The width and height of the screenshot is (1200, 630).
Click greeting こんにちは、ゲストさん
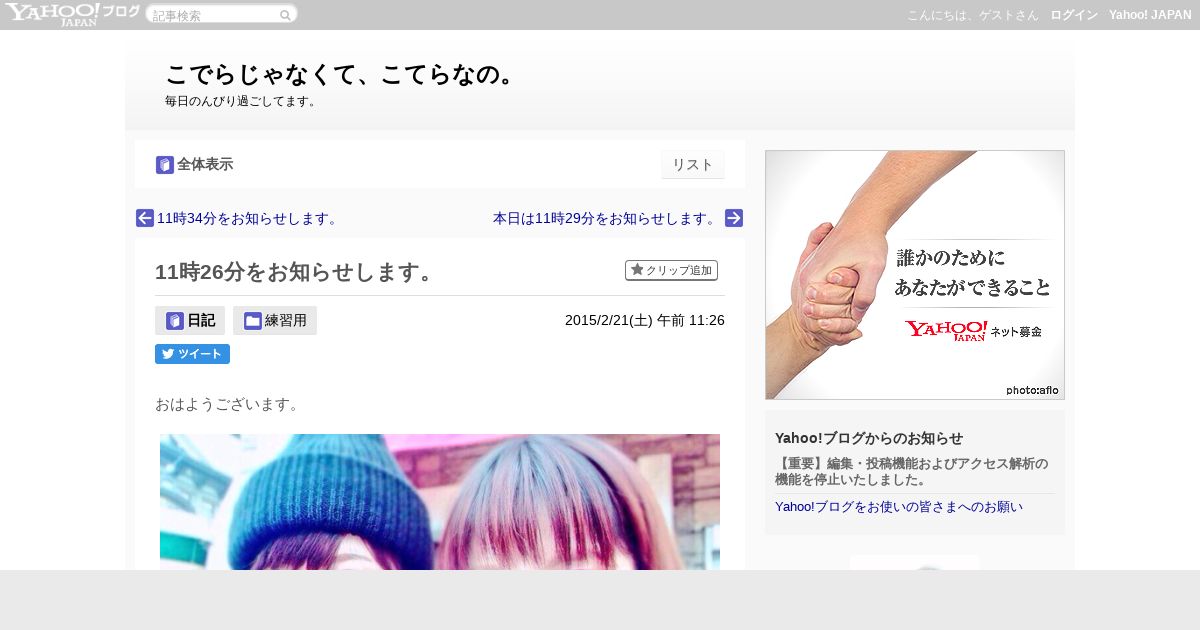click(973, 15)
